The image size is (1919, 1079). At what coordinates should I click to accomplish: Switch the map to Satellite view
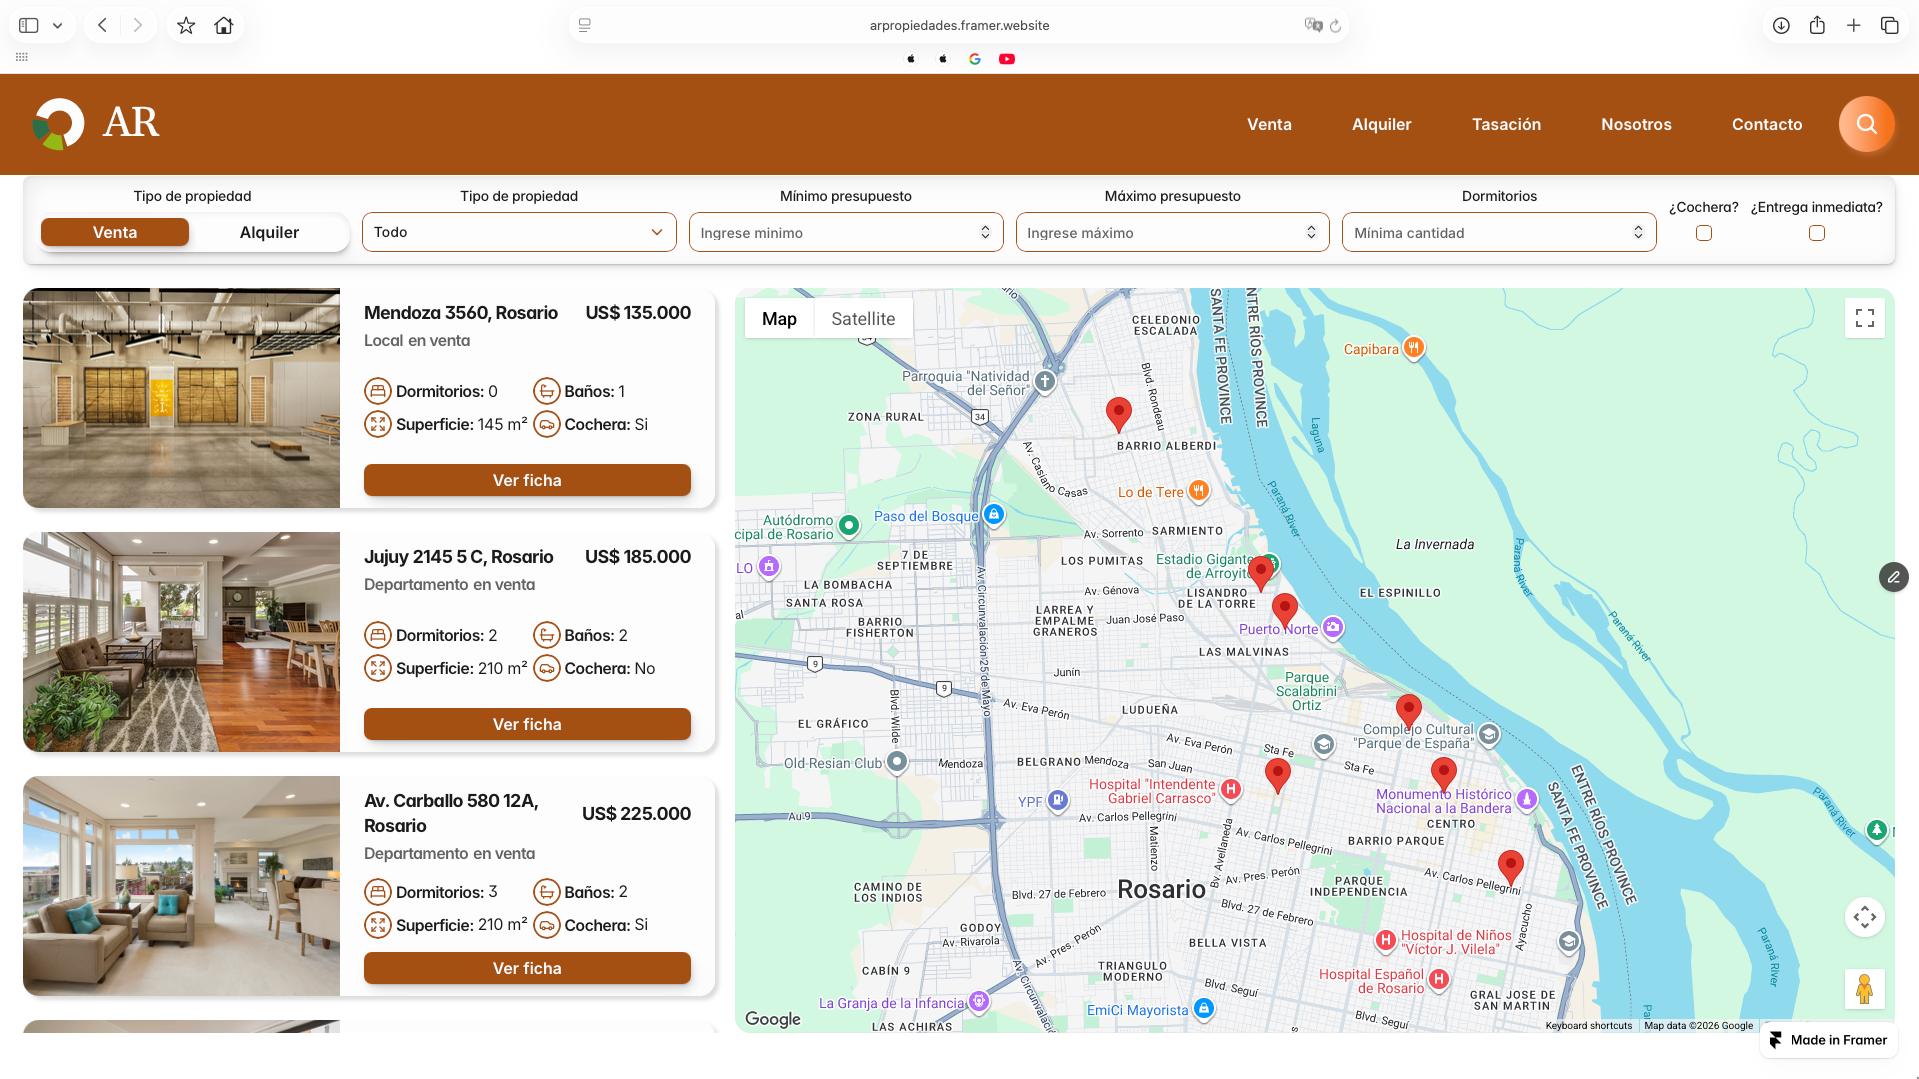tap(863, 319)
